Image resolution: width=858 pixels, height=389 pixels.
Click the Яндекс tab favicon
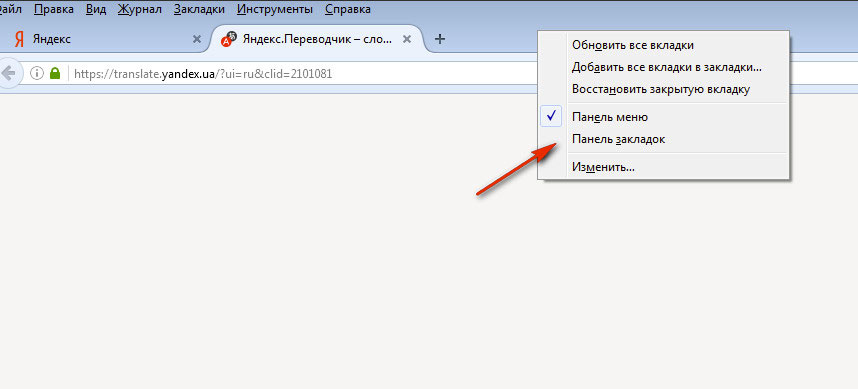(x=19, y=39)
